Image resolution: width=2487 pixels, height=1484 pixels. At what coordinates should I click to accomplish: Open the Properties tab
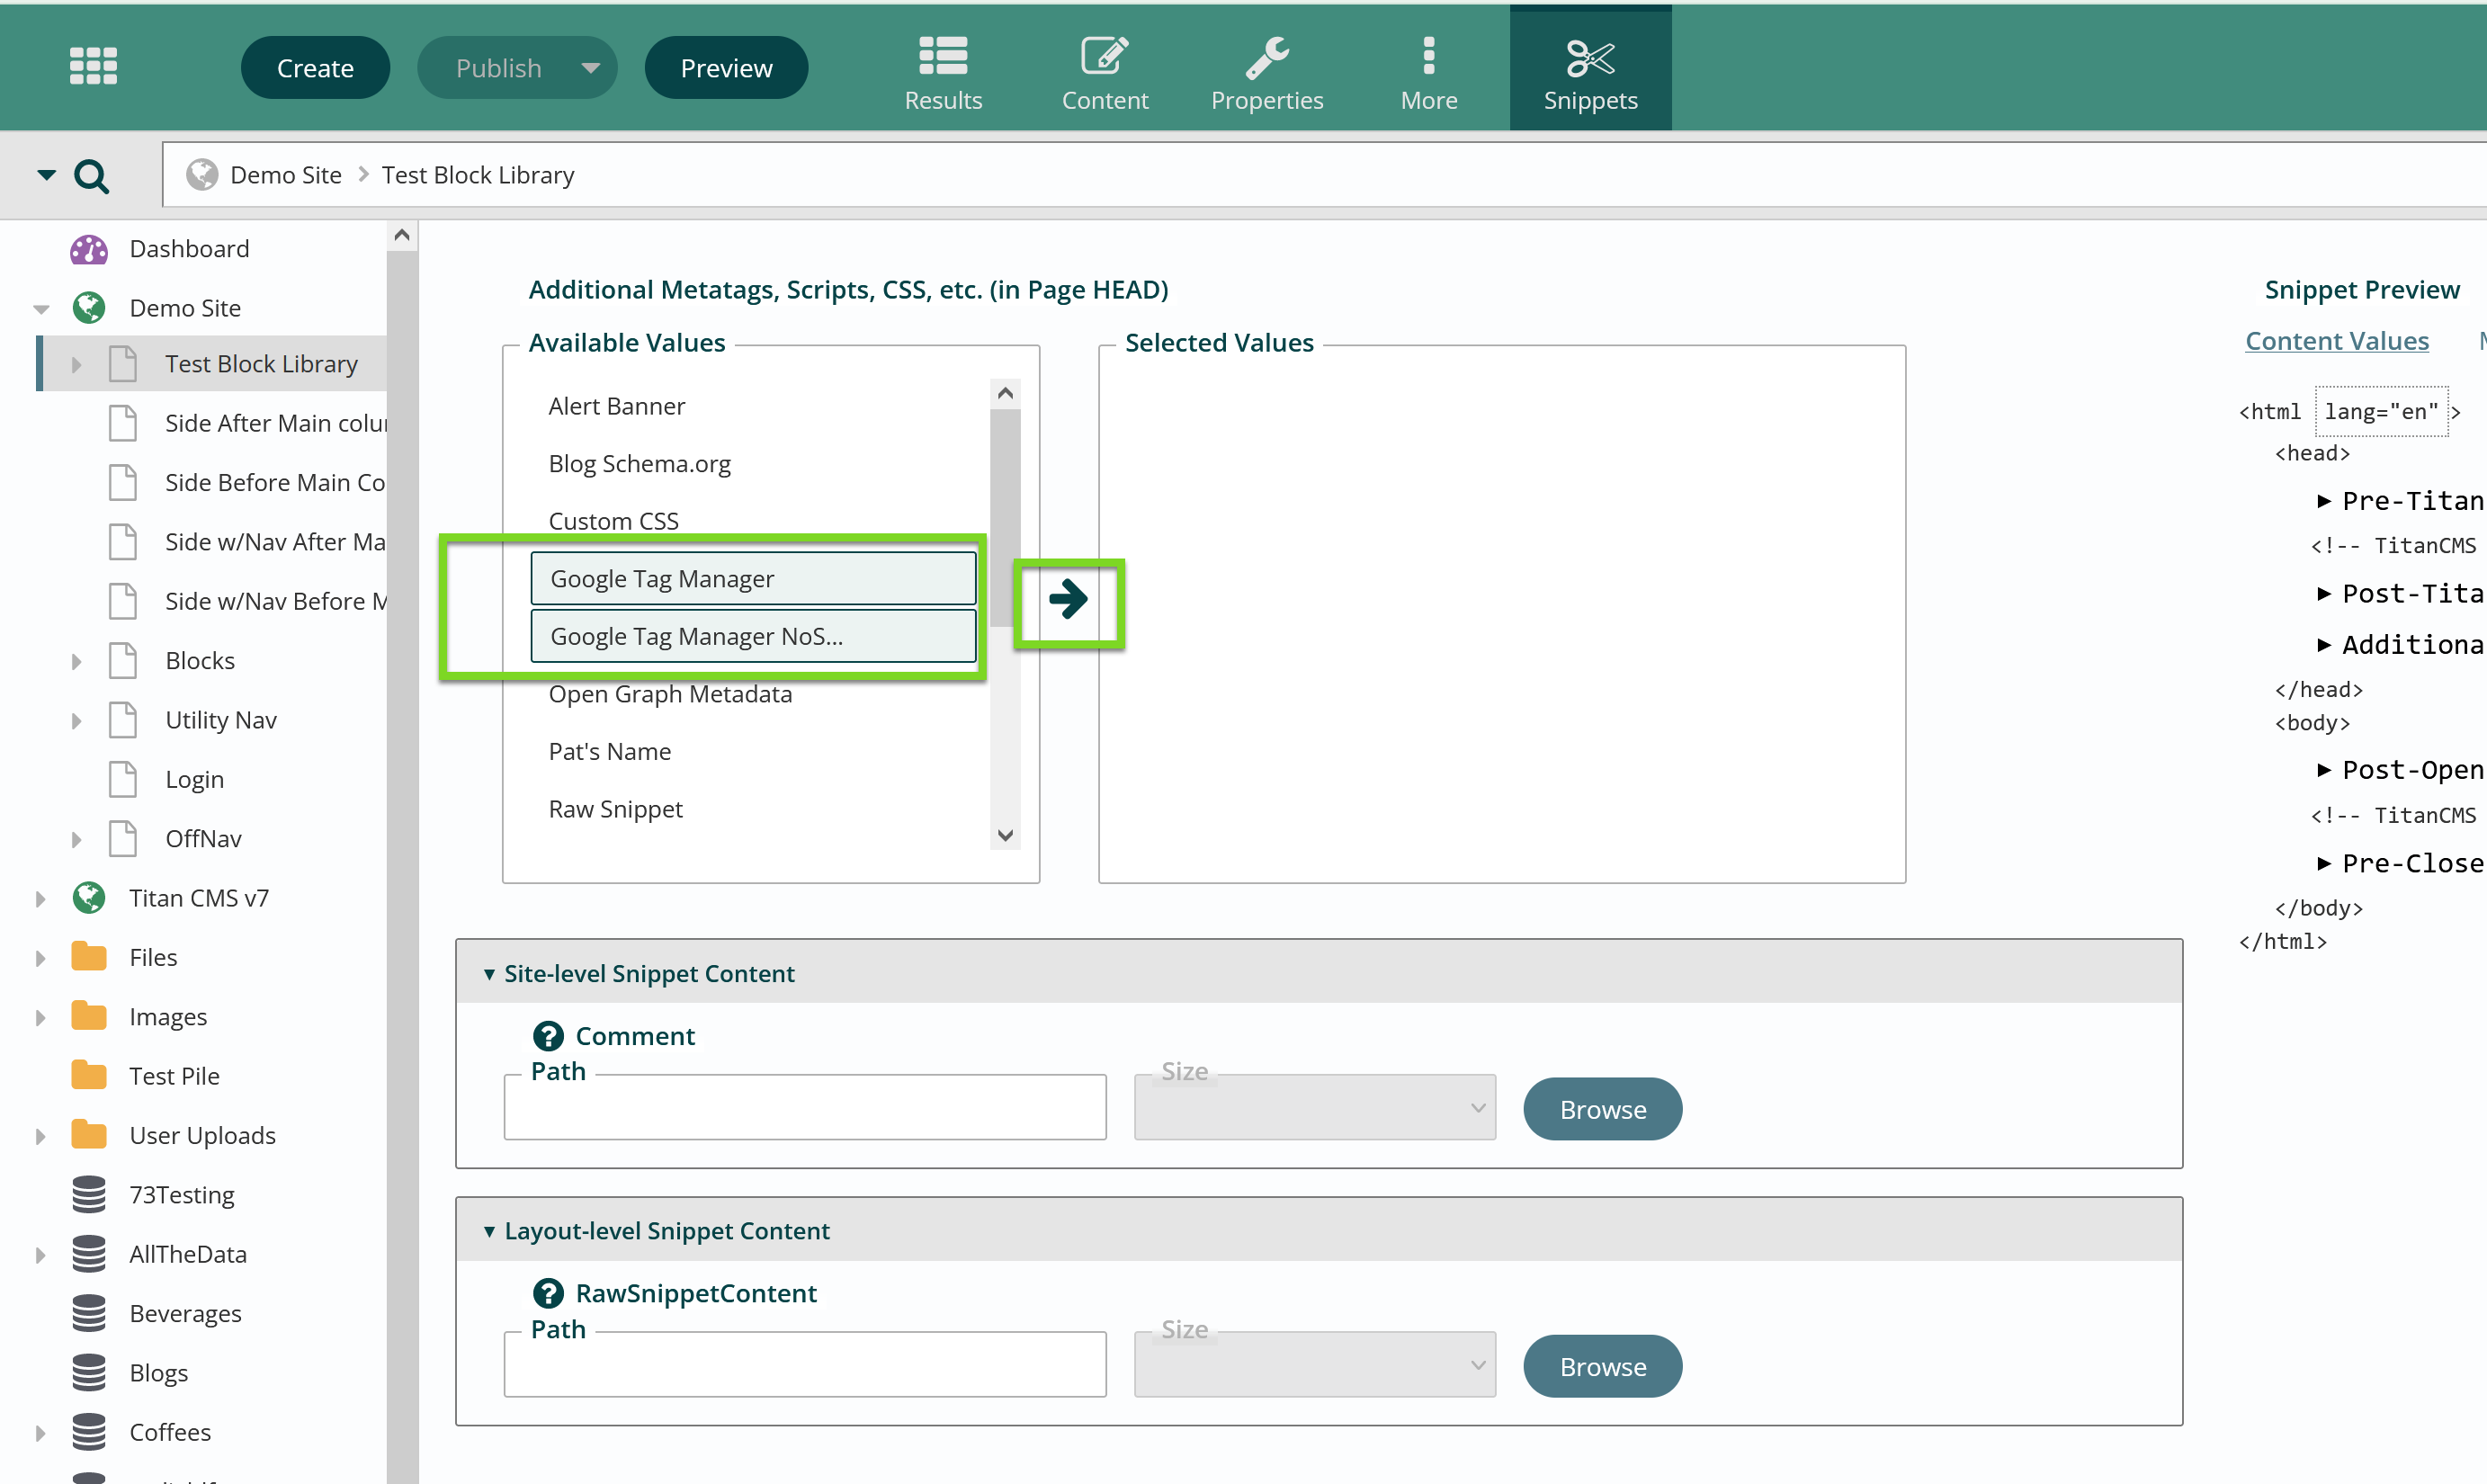1266,72
